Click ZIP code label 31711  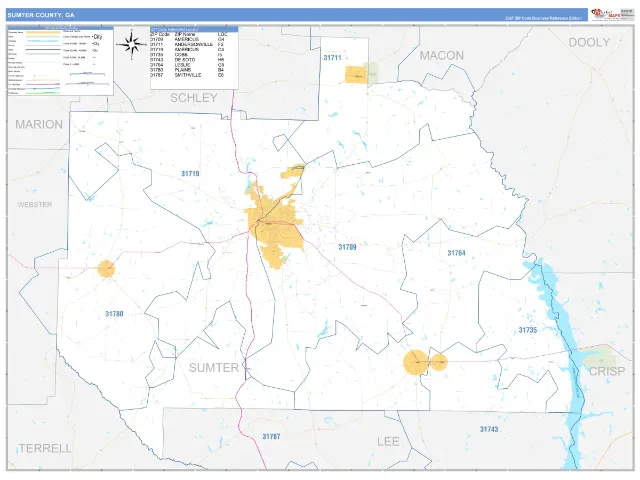[x=332, y=58]
